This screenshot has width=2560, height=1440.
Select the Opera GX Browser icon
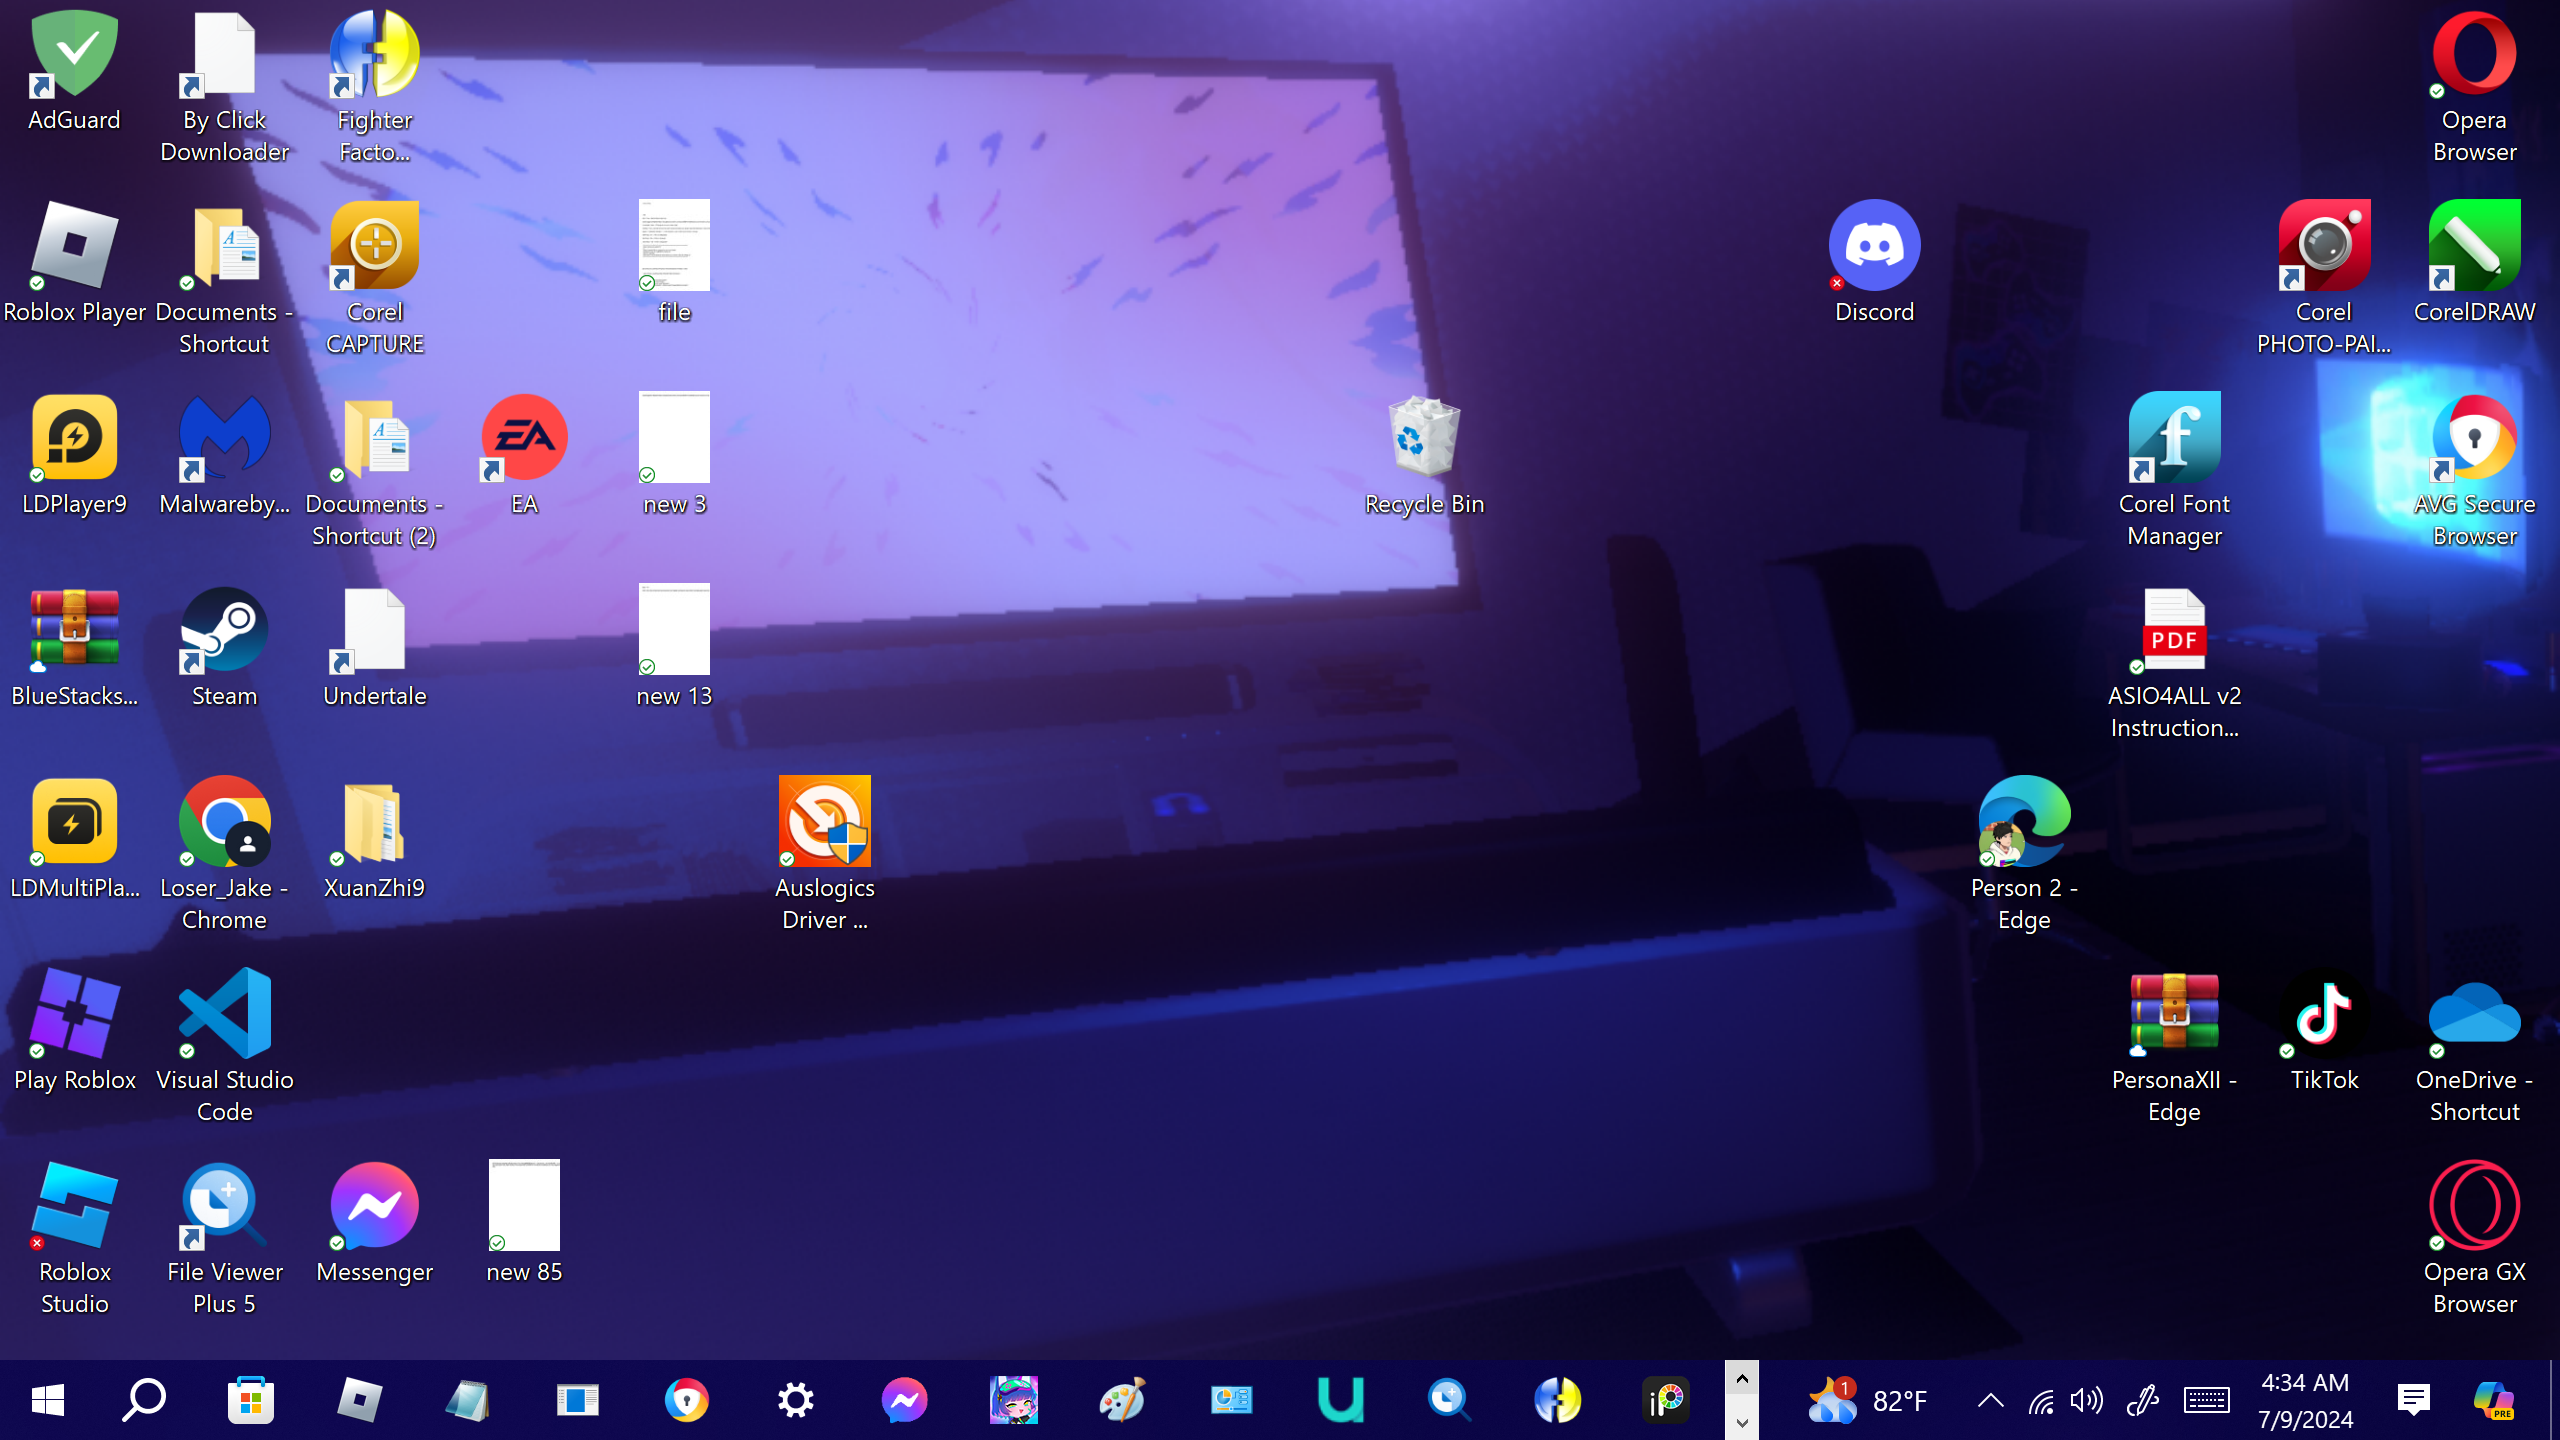pos(2474,1207)
